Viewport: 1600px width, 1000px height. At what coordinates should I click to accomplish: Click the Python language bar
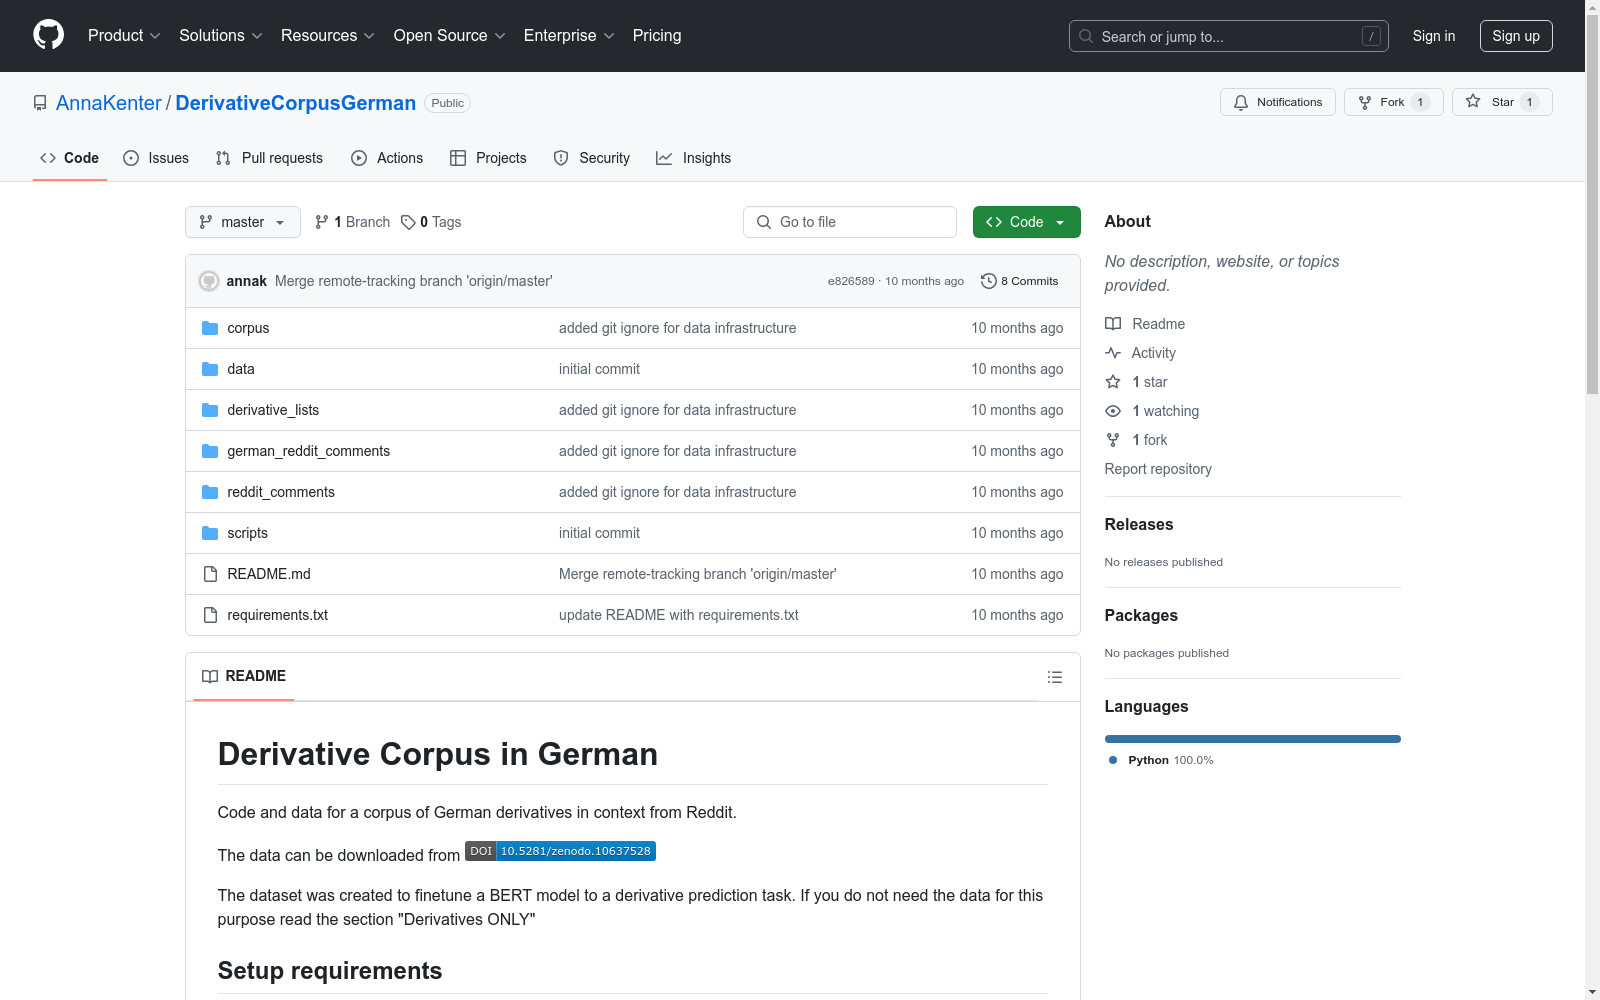pos(1253,739)
